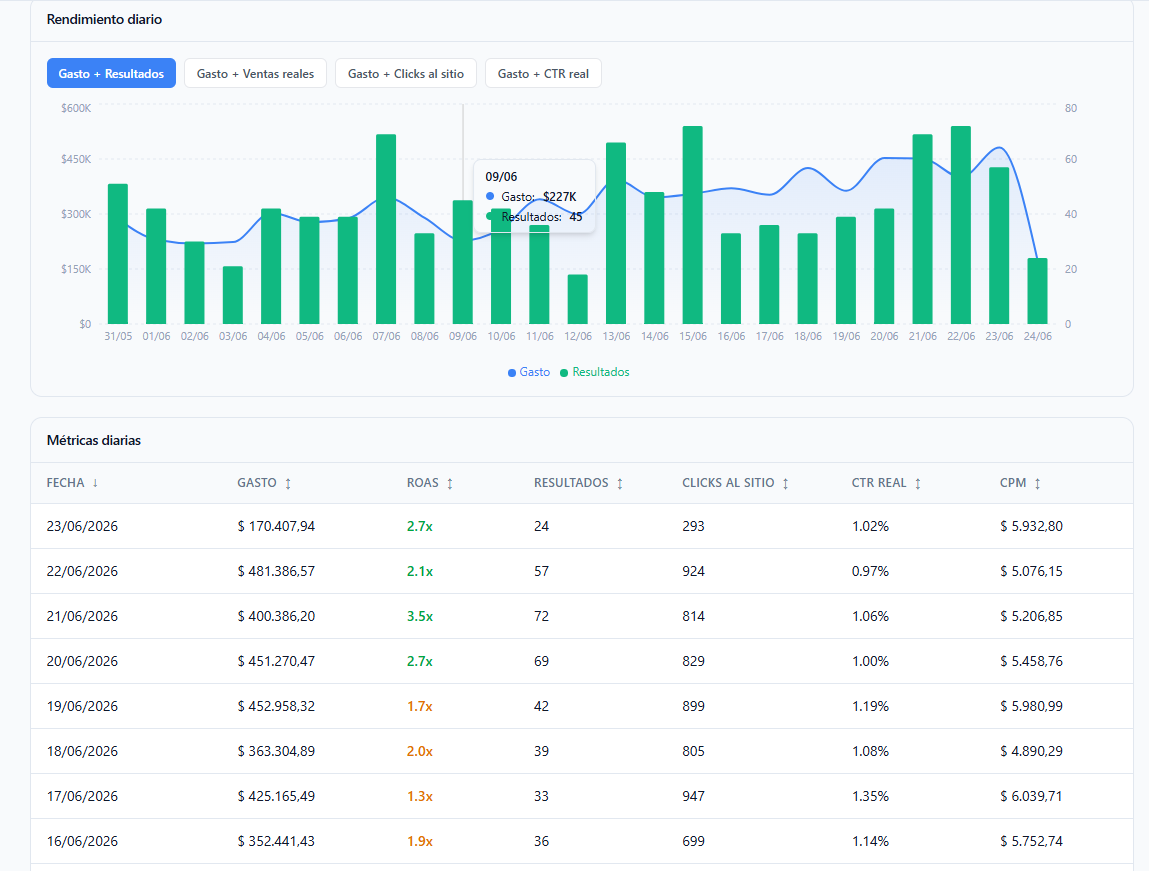1149x871 pixels.
Task: Select the 07/06 Resultados bar
Action: 386,229
